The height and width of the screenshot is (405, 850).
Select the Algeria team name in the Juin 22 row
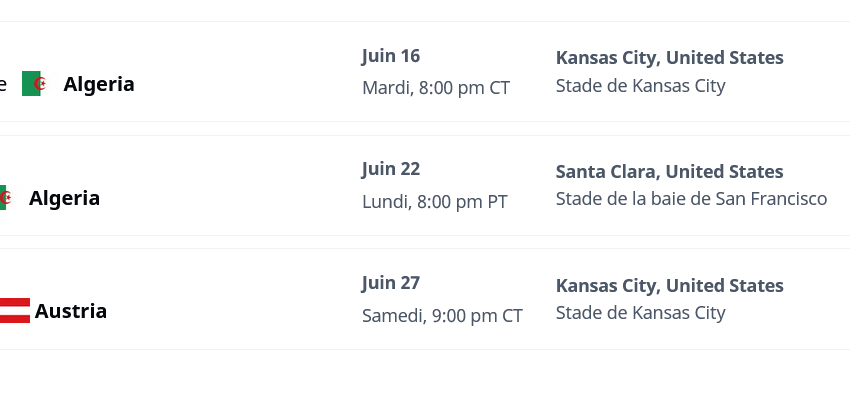click(64, 198)
